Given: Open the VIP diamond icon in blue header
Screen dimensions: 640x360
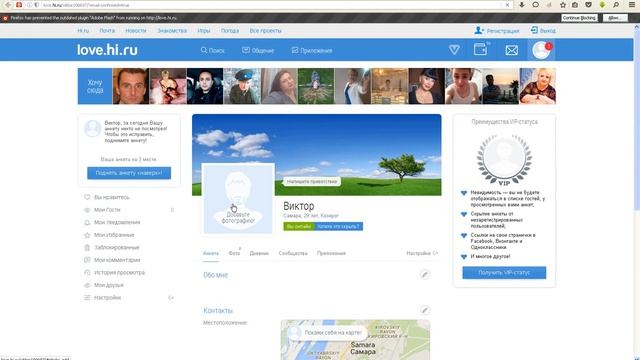Looking at the screenshot, I should tap(454, 50).
